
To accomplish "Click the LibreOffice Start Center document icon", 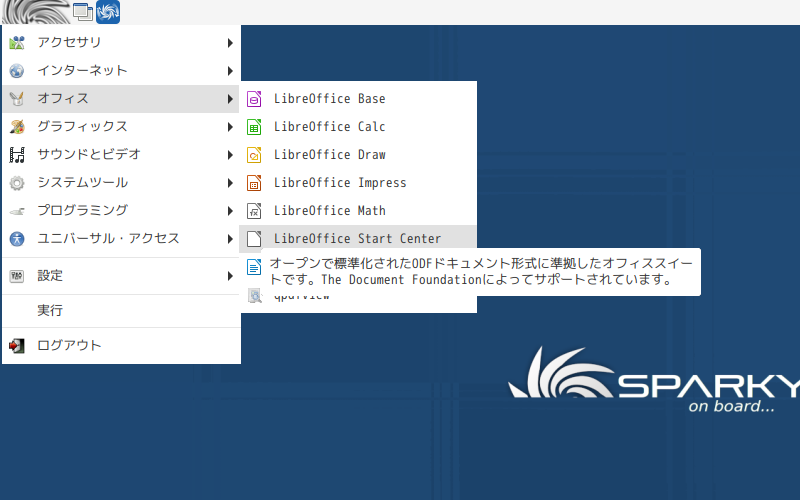I will [x=254, y=239].
